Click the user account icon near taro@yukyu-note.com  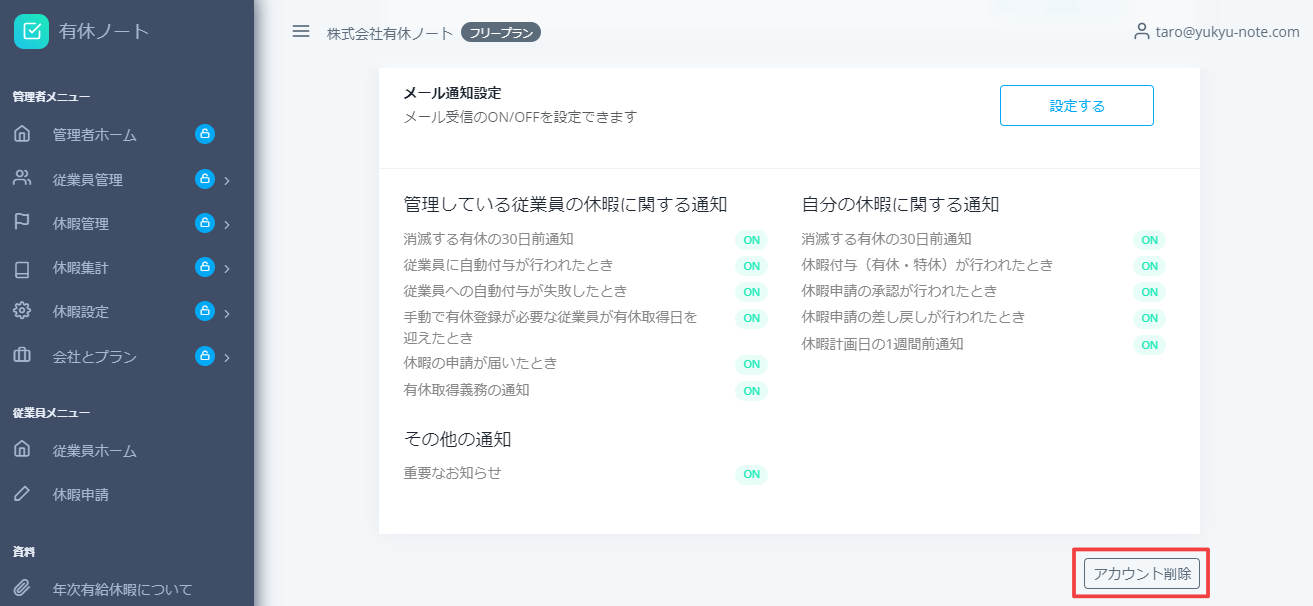click(1143, 30)
